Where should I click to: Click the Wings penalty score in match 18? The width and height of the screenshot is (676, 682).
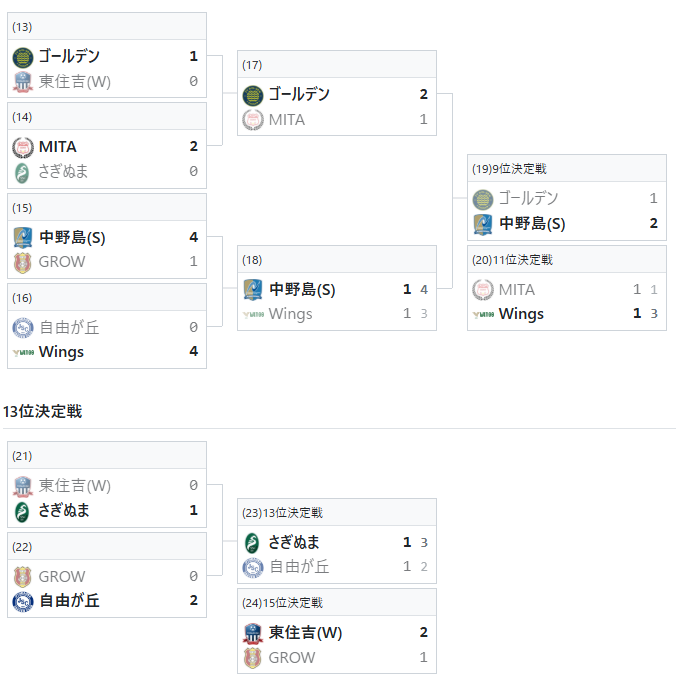(x=424, y=314)
